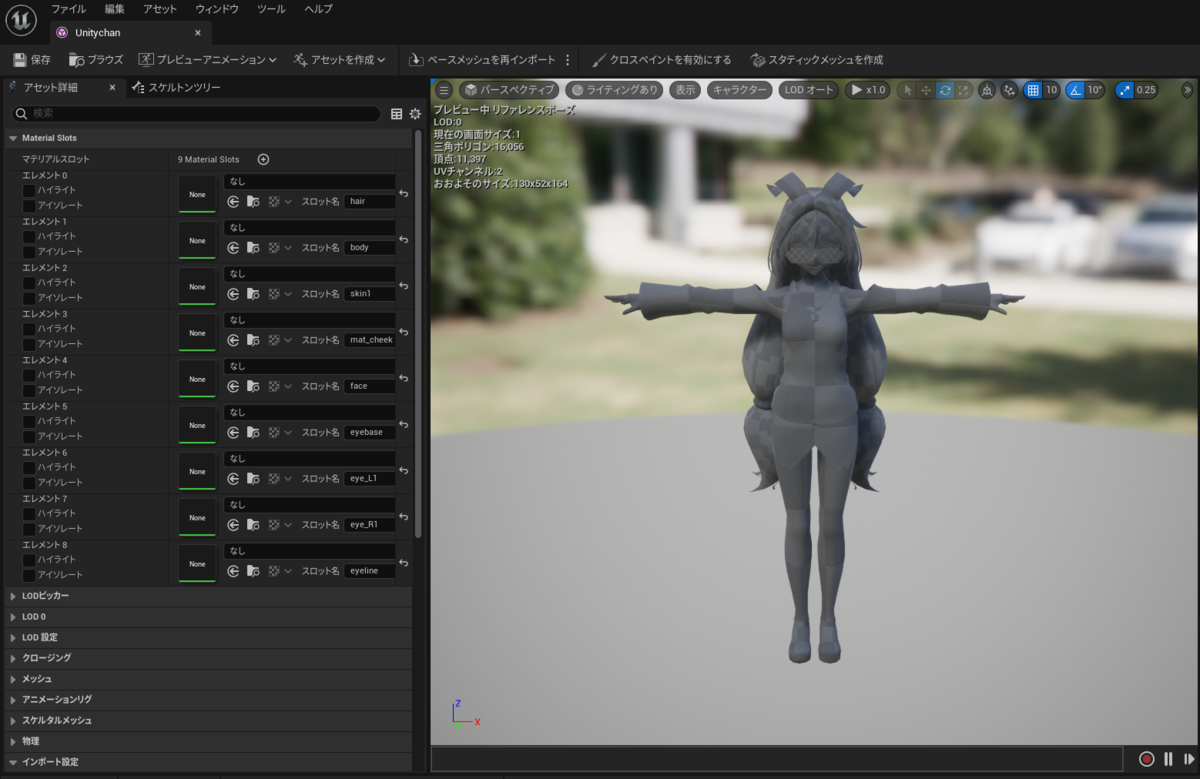The image size is (1200, 779).
Task: Toggle the surface snapping icon
Action: tap(1009, 90)
